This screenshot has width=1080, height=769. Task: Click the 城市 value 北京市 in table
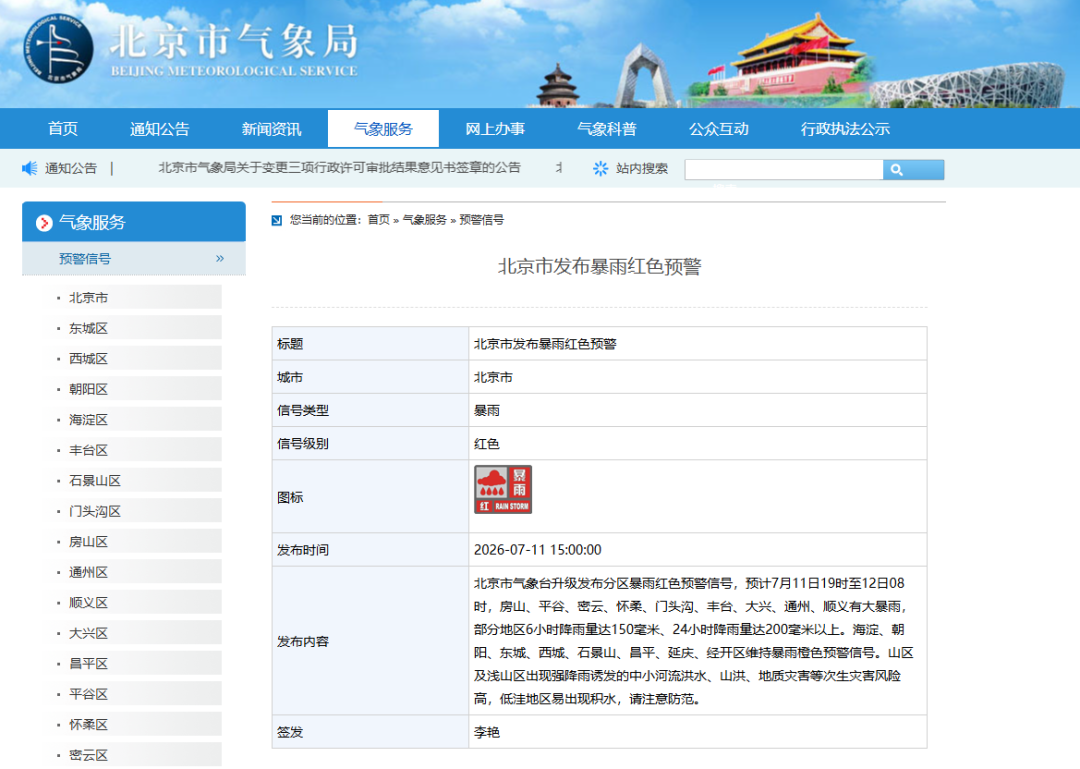tap(493, 378)
